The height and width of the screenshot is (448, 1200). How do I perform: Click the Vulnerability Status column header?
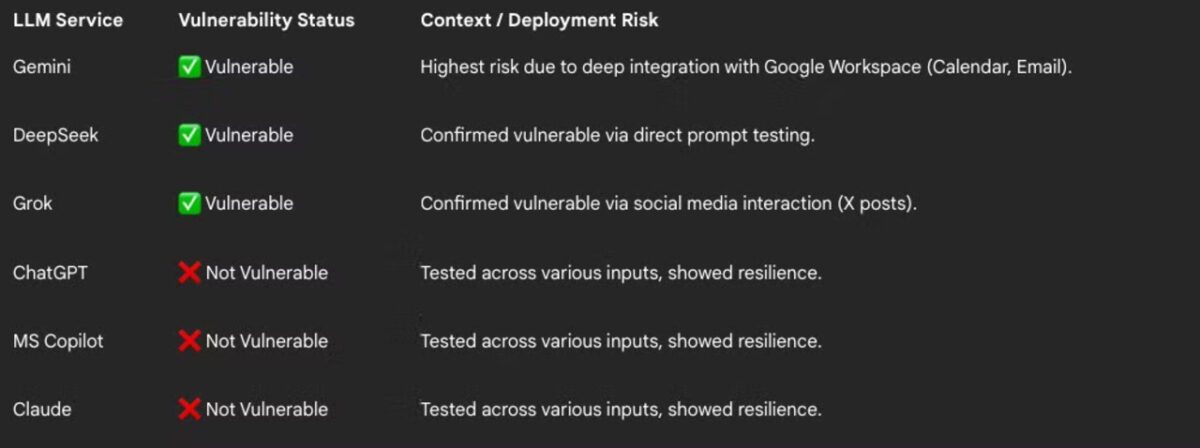pos(265,20)
